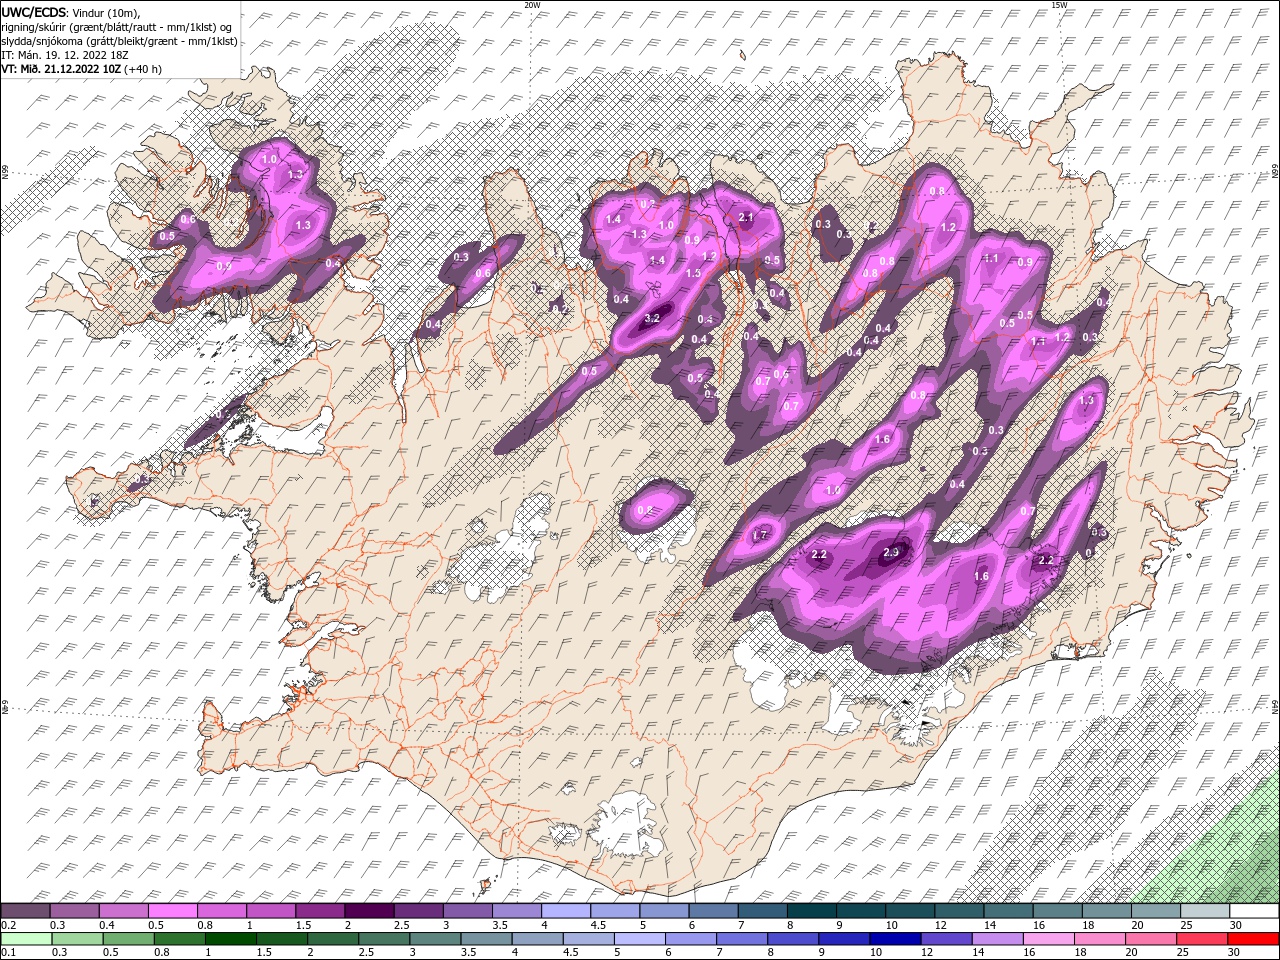Click the 20W longitude label
Viewport: 1280px width, 960px height.
click(x=532, y=5)
